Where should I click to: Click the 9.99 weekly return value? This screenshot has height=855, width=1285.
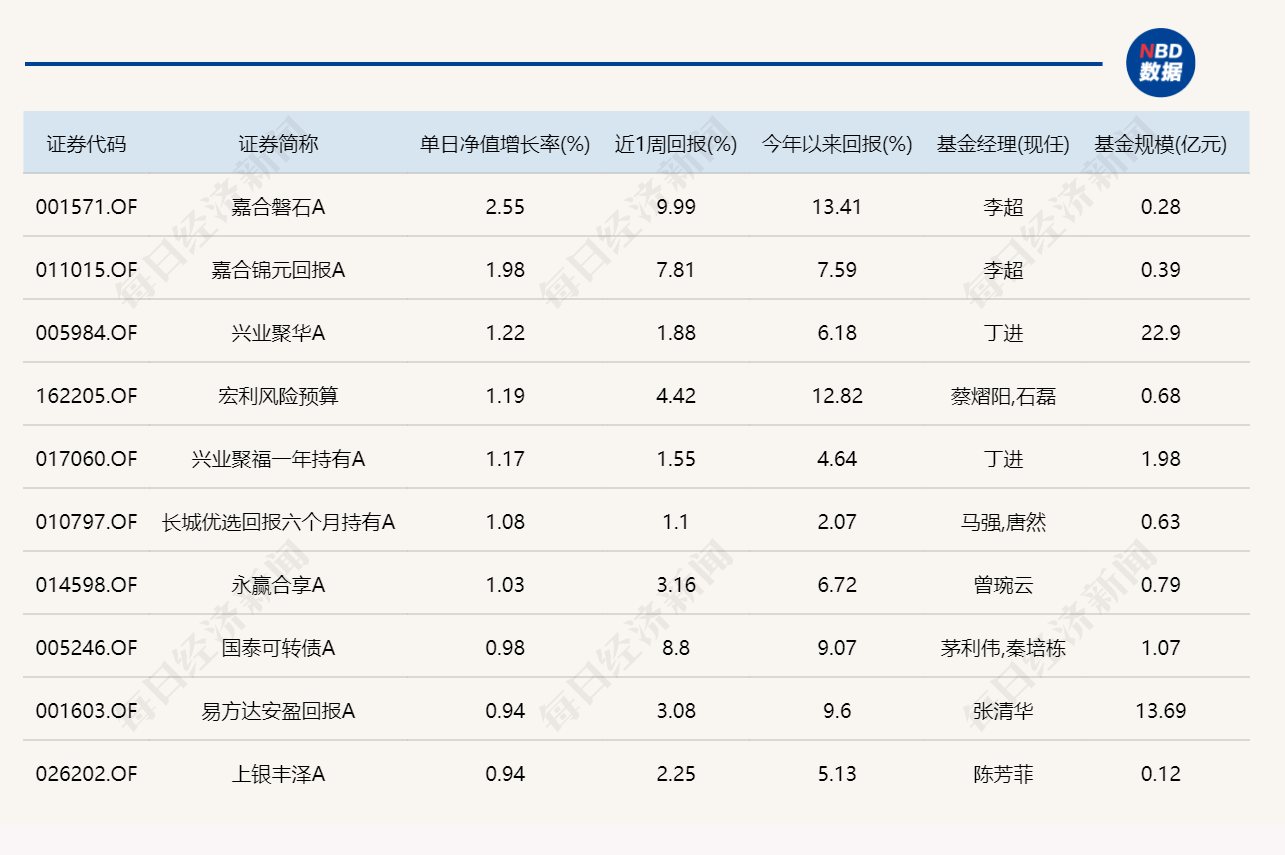[675, 206]
